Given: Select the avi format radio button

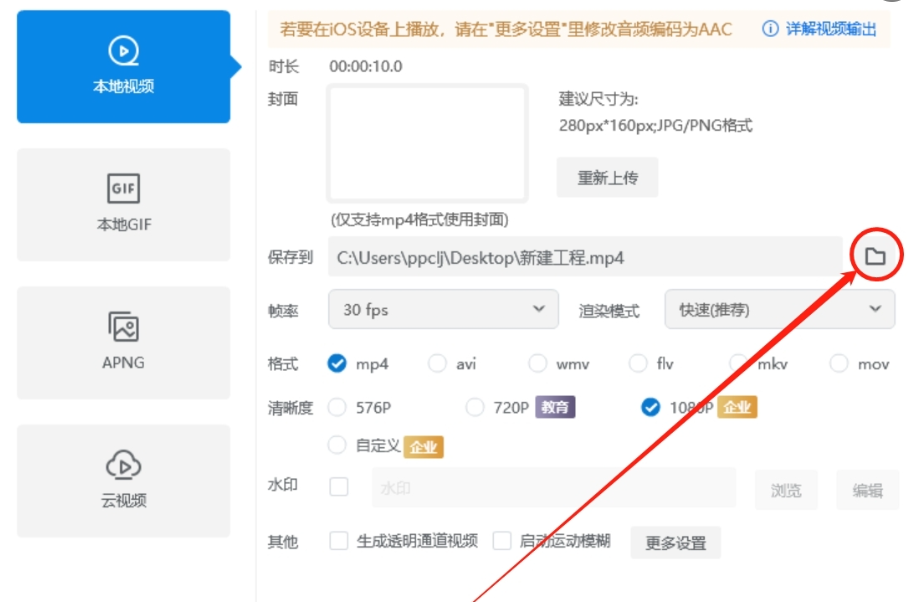Looking at the screenshot, I should tap(437, 364).
